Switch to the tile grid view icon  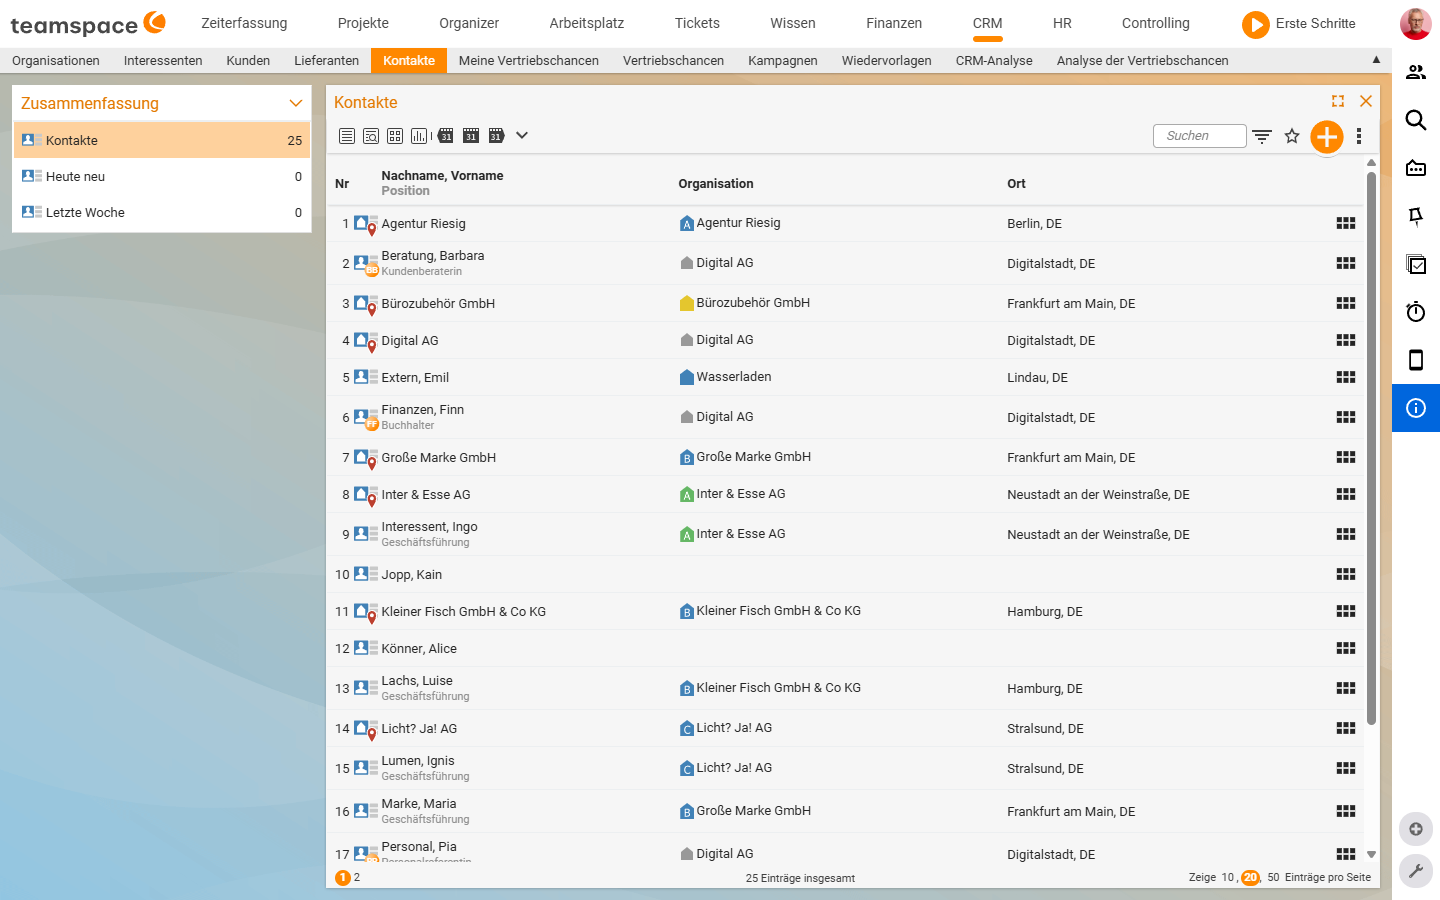[395, 136]
